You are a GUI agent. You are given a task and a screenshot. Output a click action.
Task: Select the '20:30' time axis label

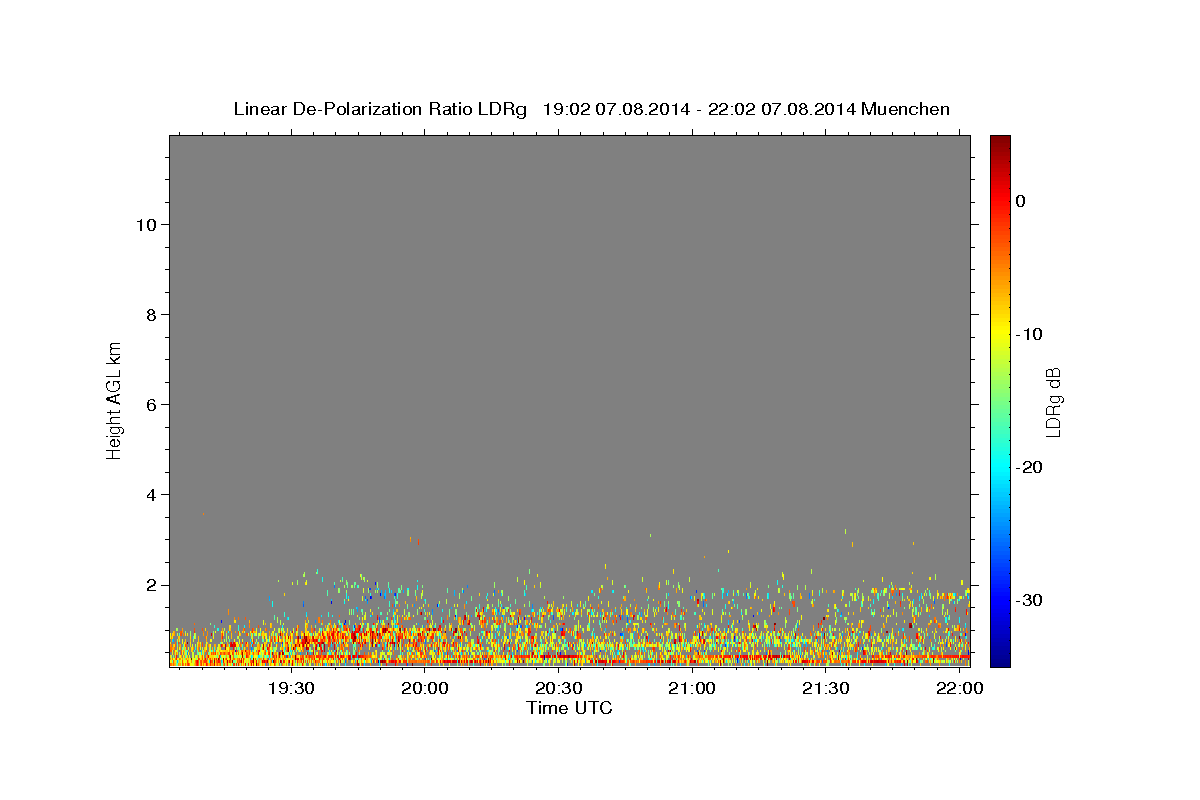[x=559, y=689]
